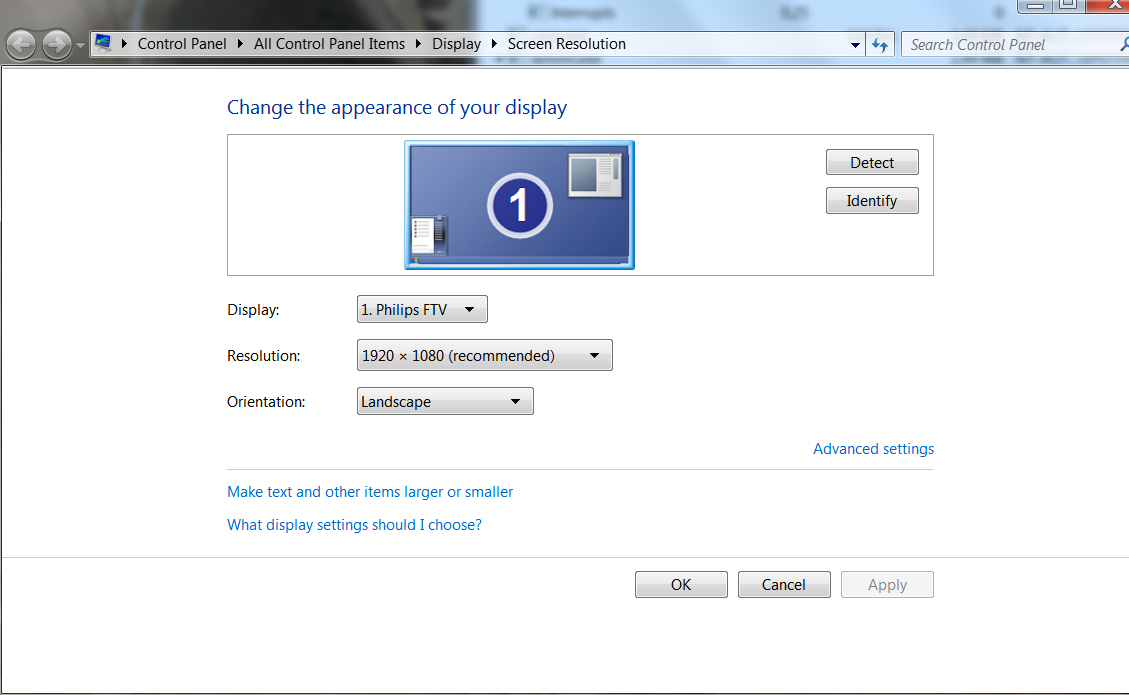1129x695 pixels.
Task: Click the Display: label
Action: click(x=253, y=310)
